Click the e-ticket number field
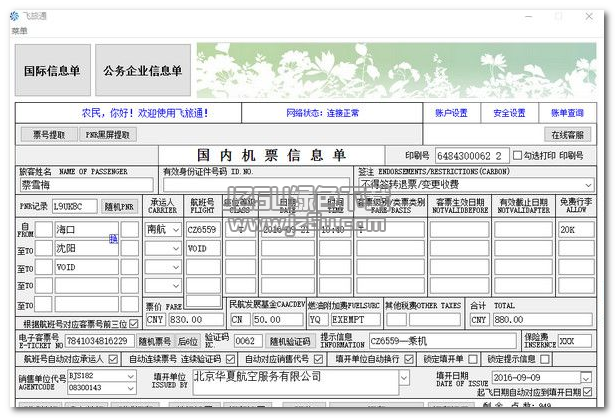 coord(100,341)
